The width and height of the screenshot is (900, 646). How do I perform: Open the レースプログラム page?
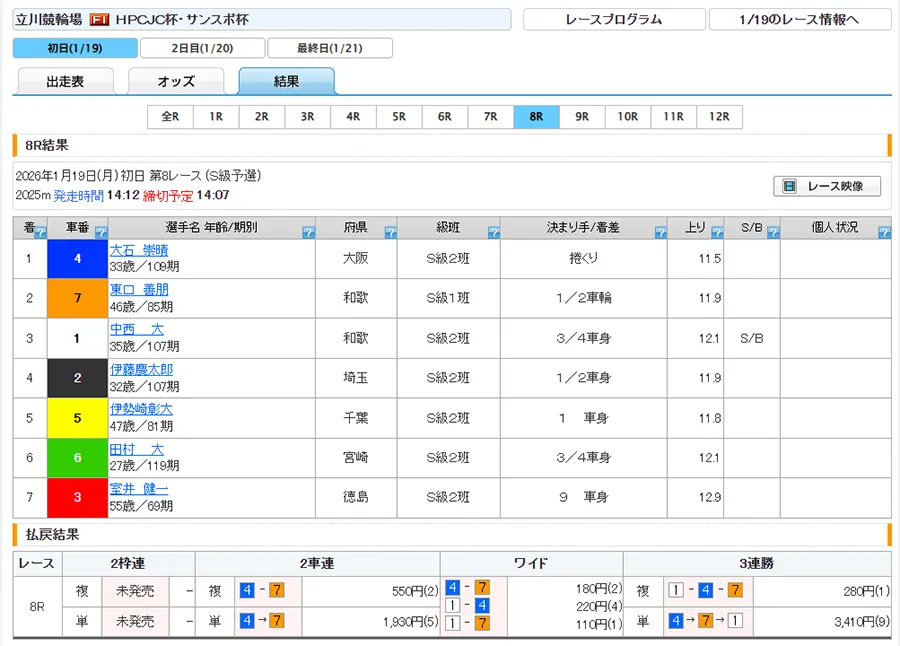pyautogui.click(x=613, y=20)
